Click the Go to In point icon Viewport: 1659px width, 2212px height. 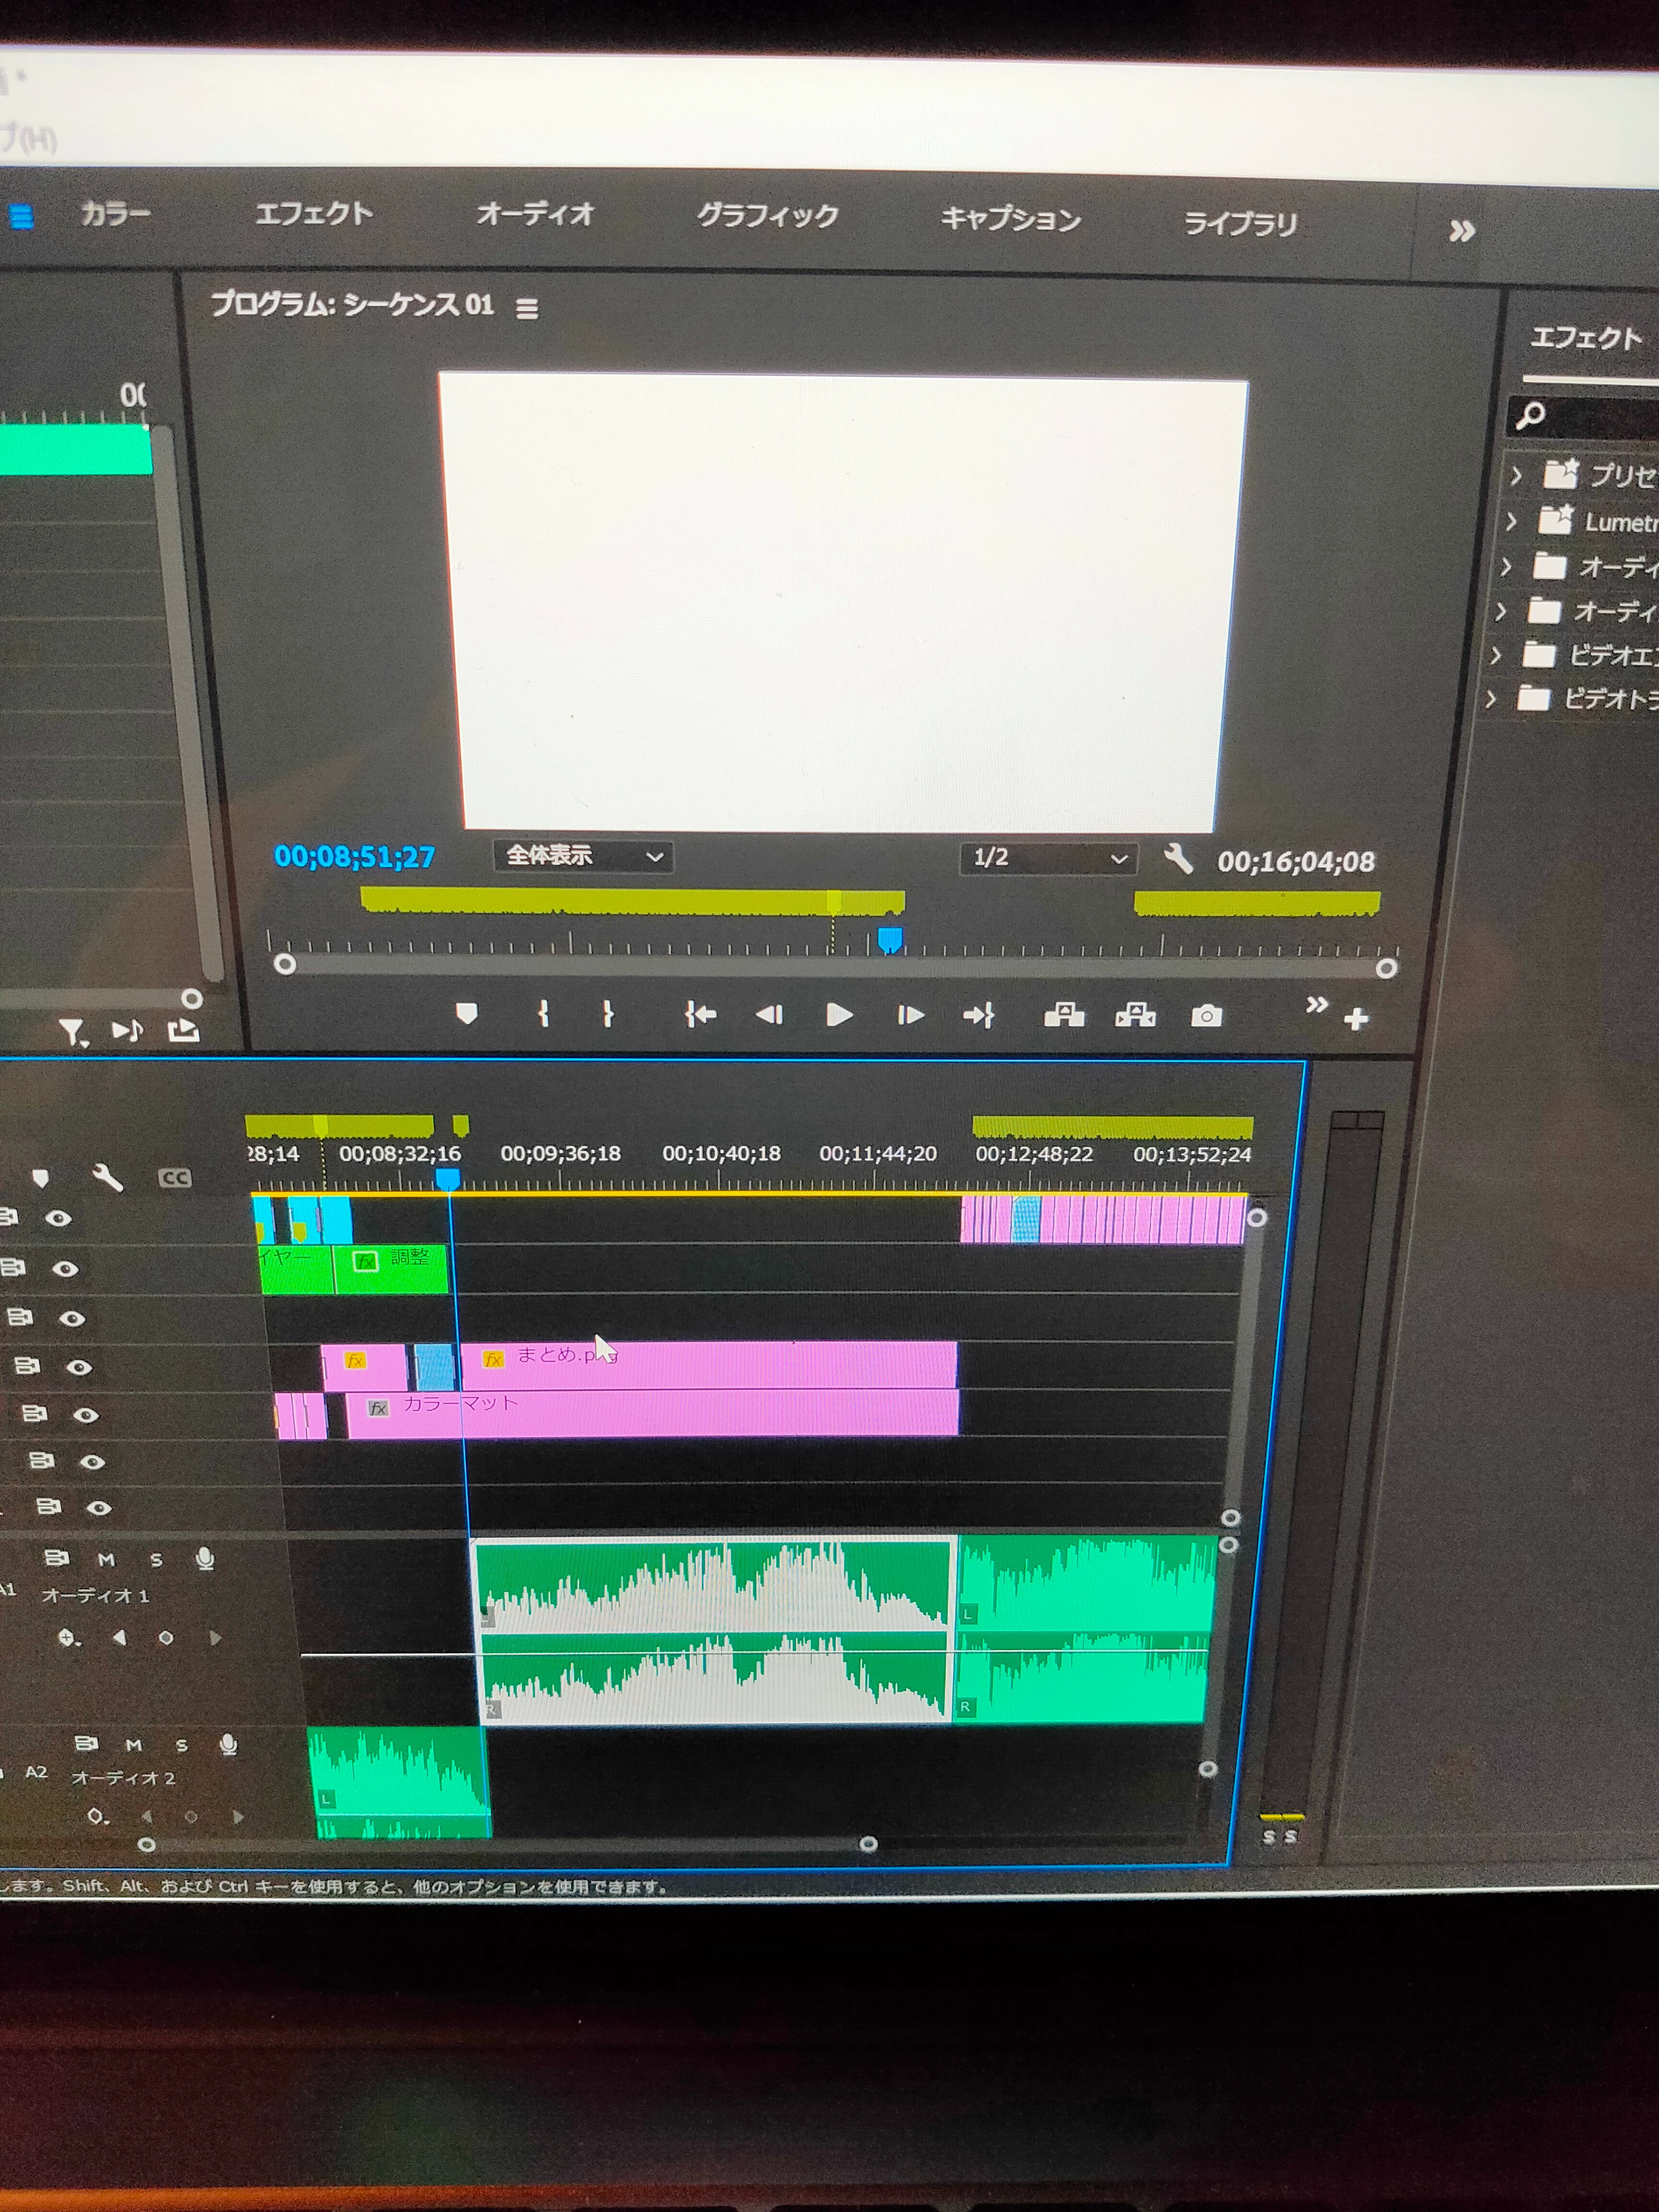[700, 1015]
